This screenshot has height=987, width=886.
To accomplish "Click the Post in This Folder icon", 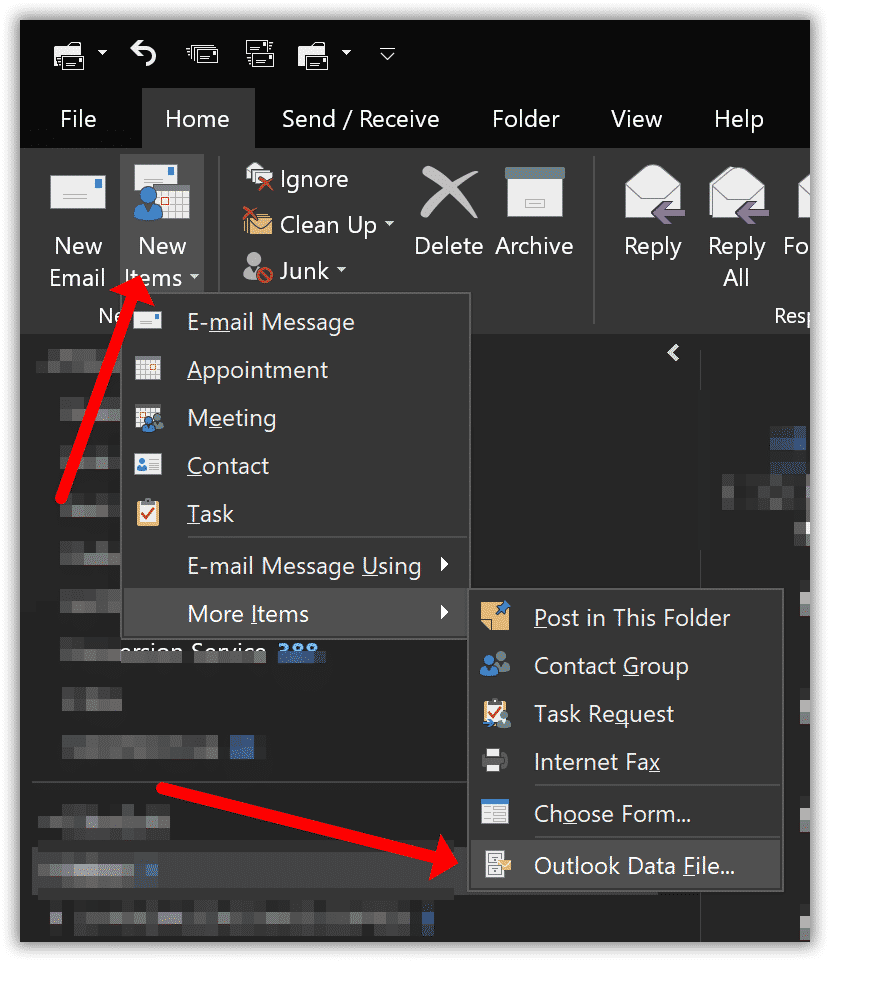I will tap(496, 616).
